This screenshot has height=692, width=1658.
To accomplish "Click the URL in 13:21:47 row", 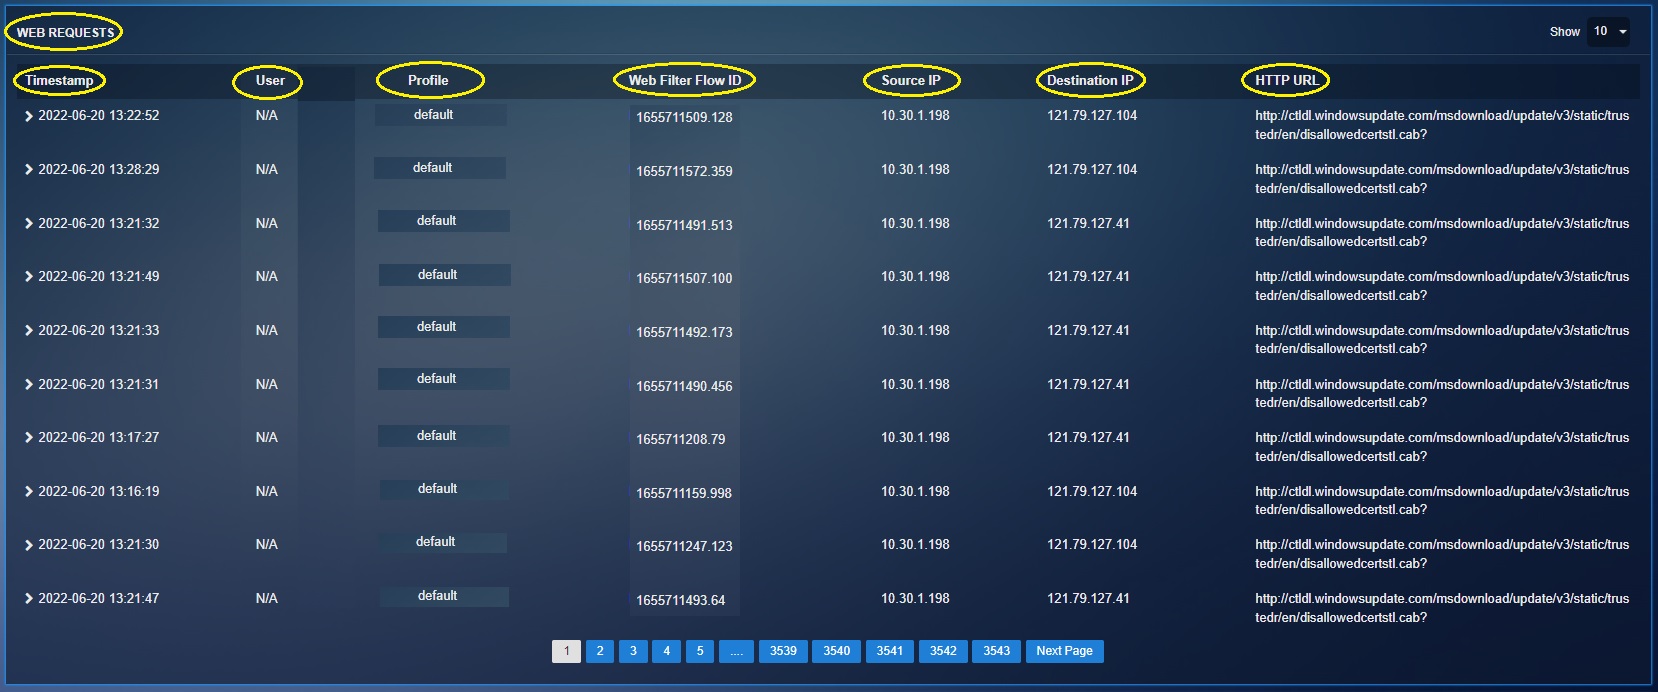I will (x=1442, y=608).
